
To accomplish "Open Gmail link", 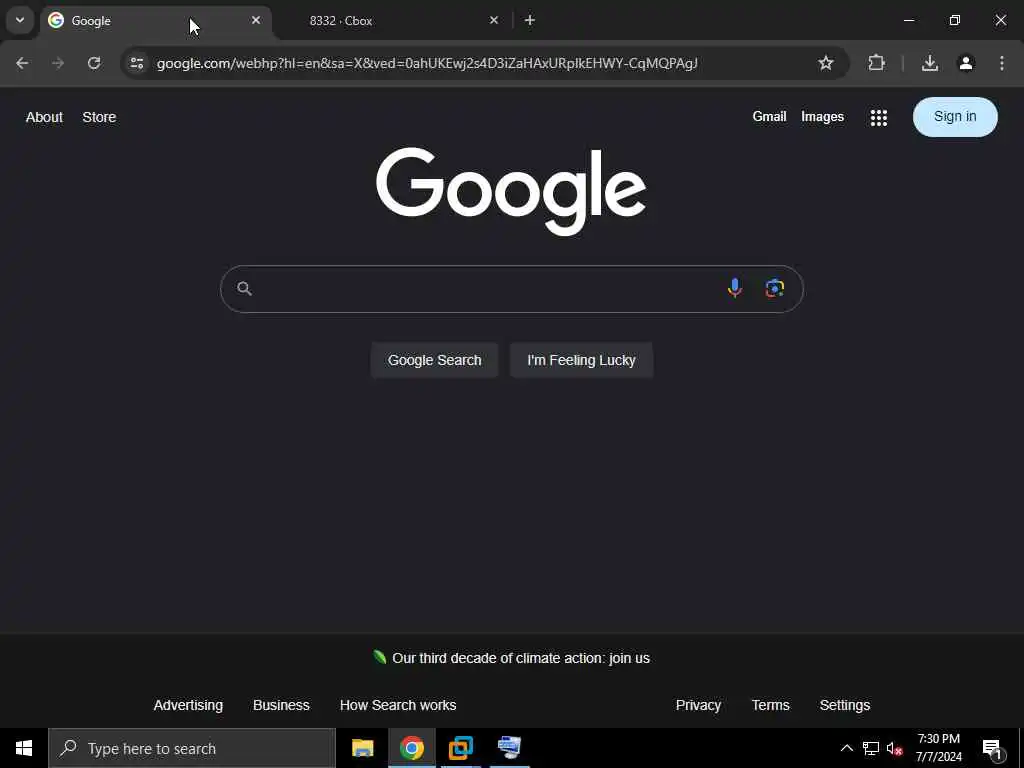I will click(x=769, y=116).
